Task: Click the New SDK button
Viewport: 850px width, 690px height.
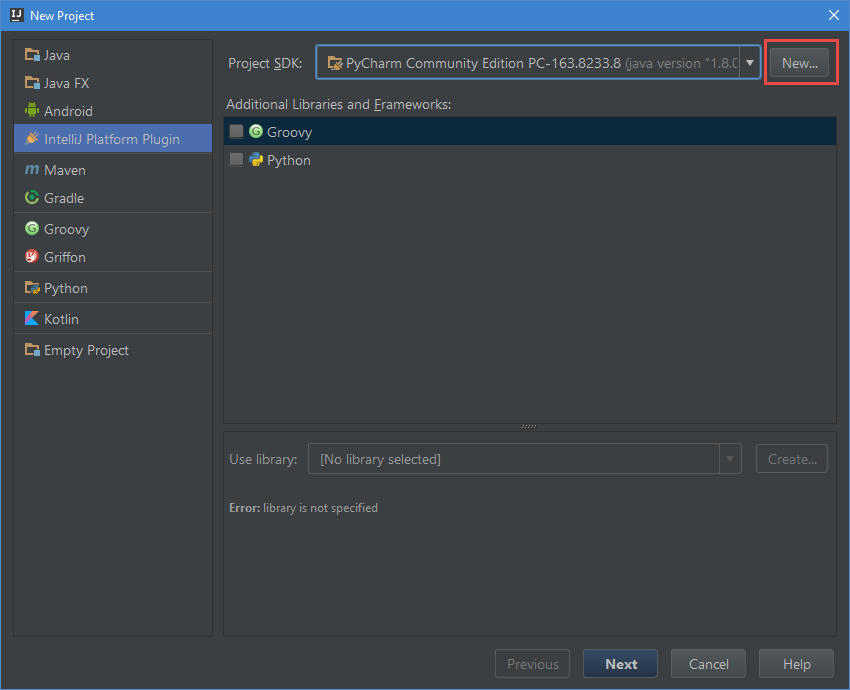Action: point(799,62)
